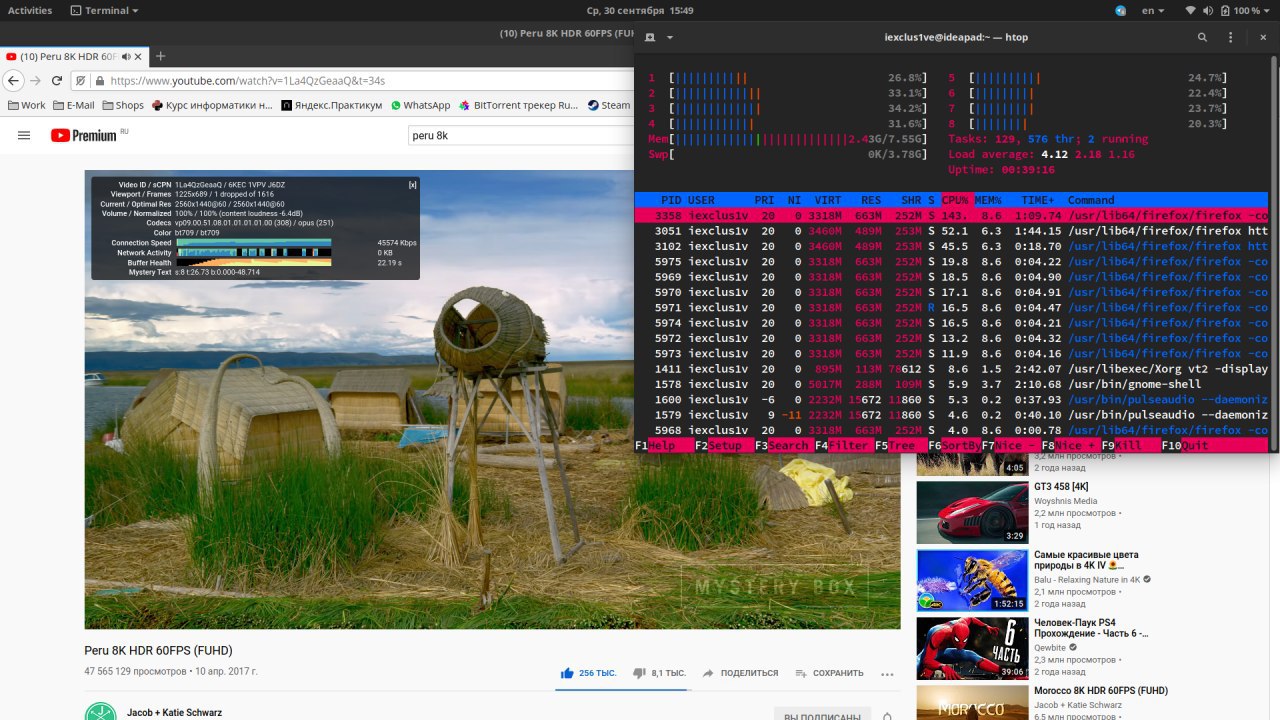Open the GT3 458 [4K] video thumbnail

click(x=972, y=512)
